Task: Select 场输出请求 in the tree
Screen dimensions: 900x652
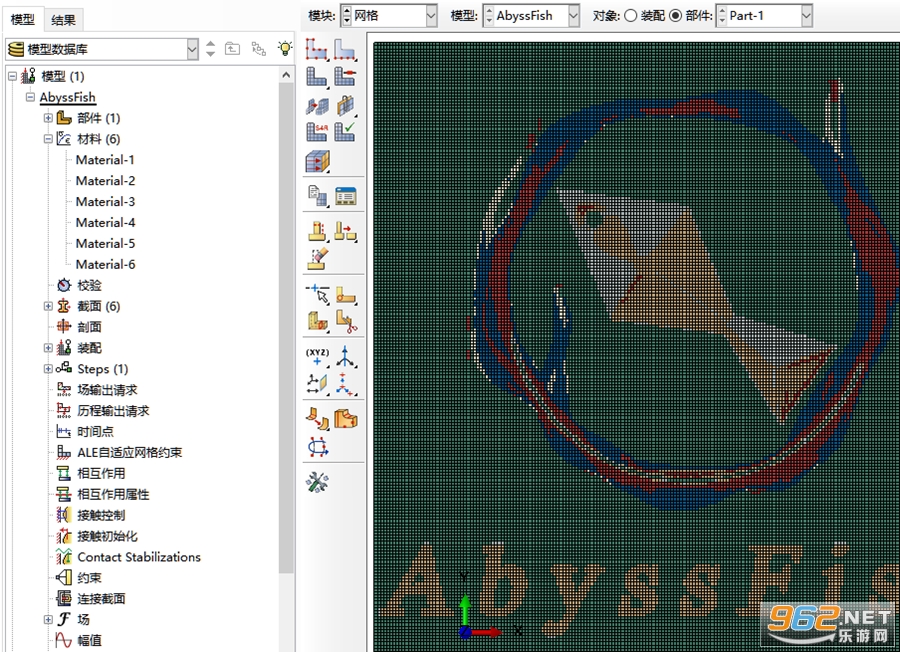Action: 107,390
